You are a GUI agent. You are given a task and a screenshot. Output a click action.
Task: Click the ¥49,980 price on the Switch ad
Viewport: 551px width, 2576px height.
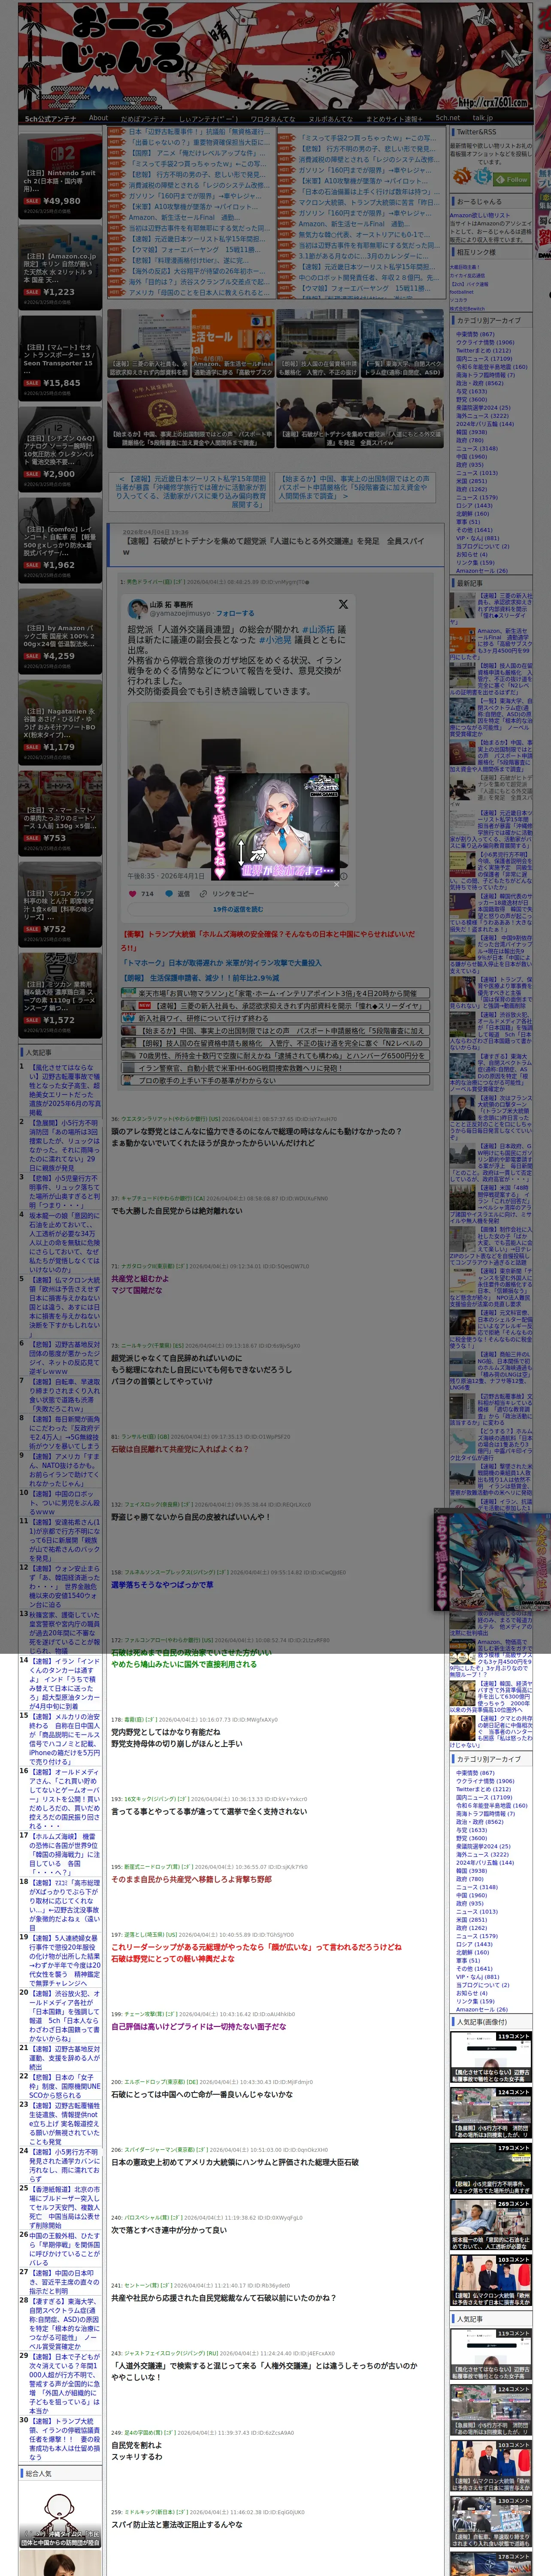coord(62,201)
